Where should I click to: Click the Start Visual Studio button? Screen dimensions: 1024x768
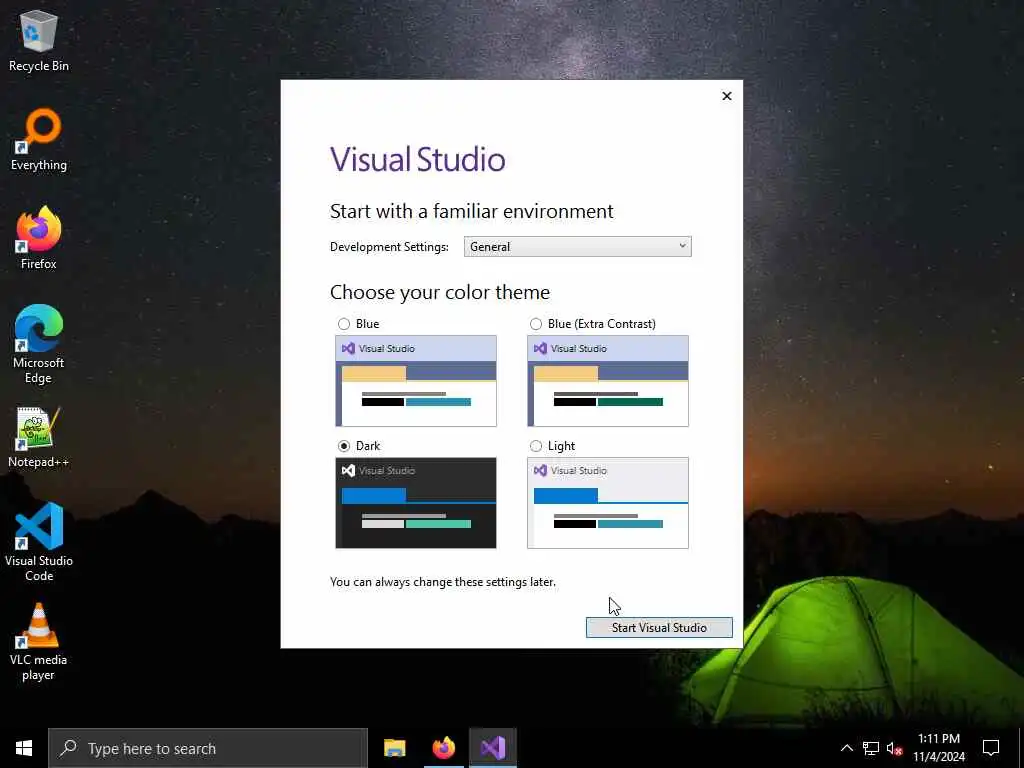[659, 628]
